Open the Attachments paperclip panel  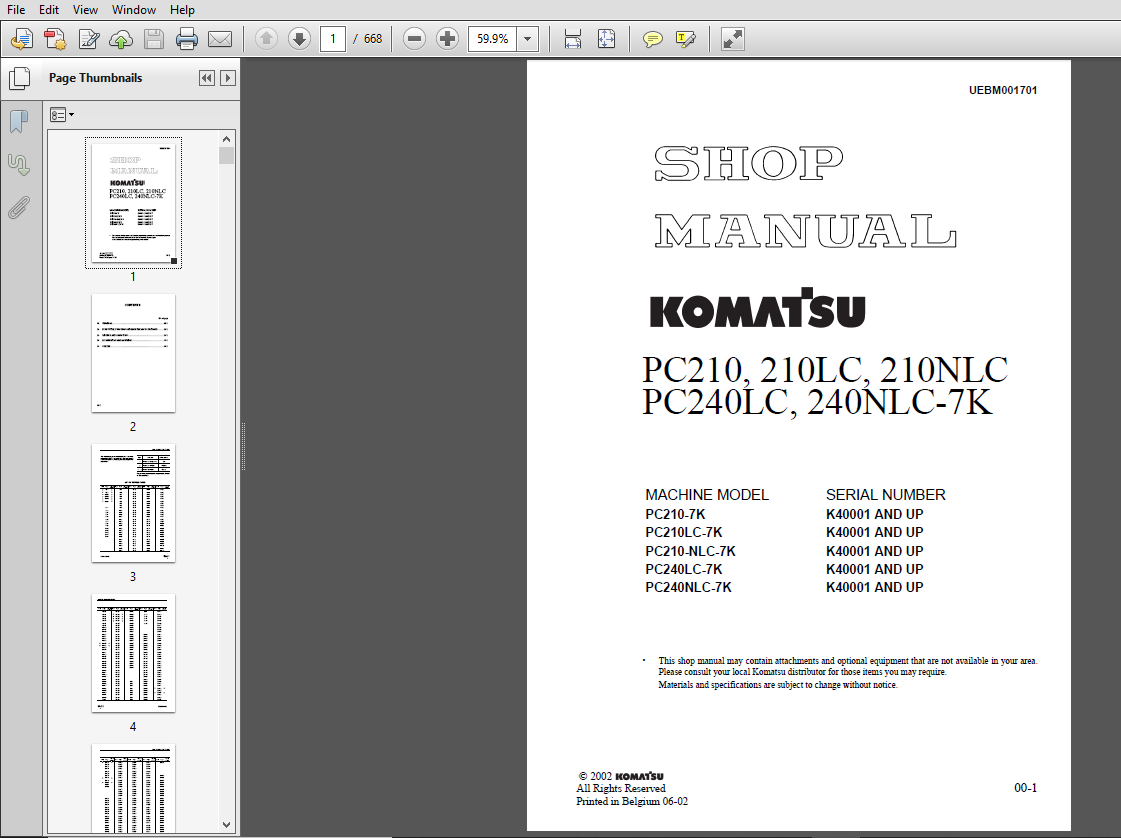pyautogui.click(x=19, y=208)
